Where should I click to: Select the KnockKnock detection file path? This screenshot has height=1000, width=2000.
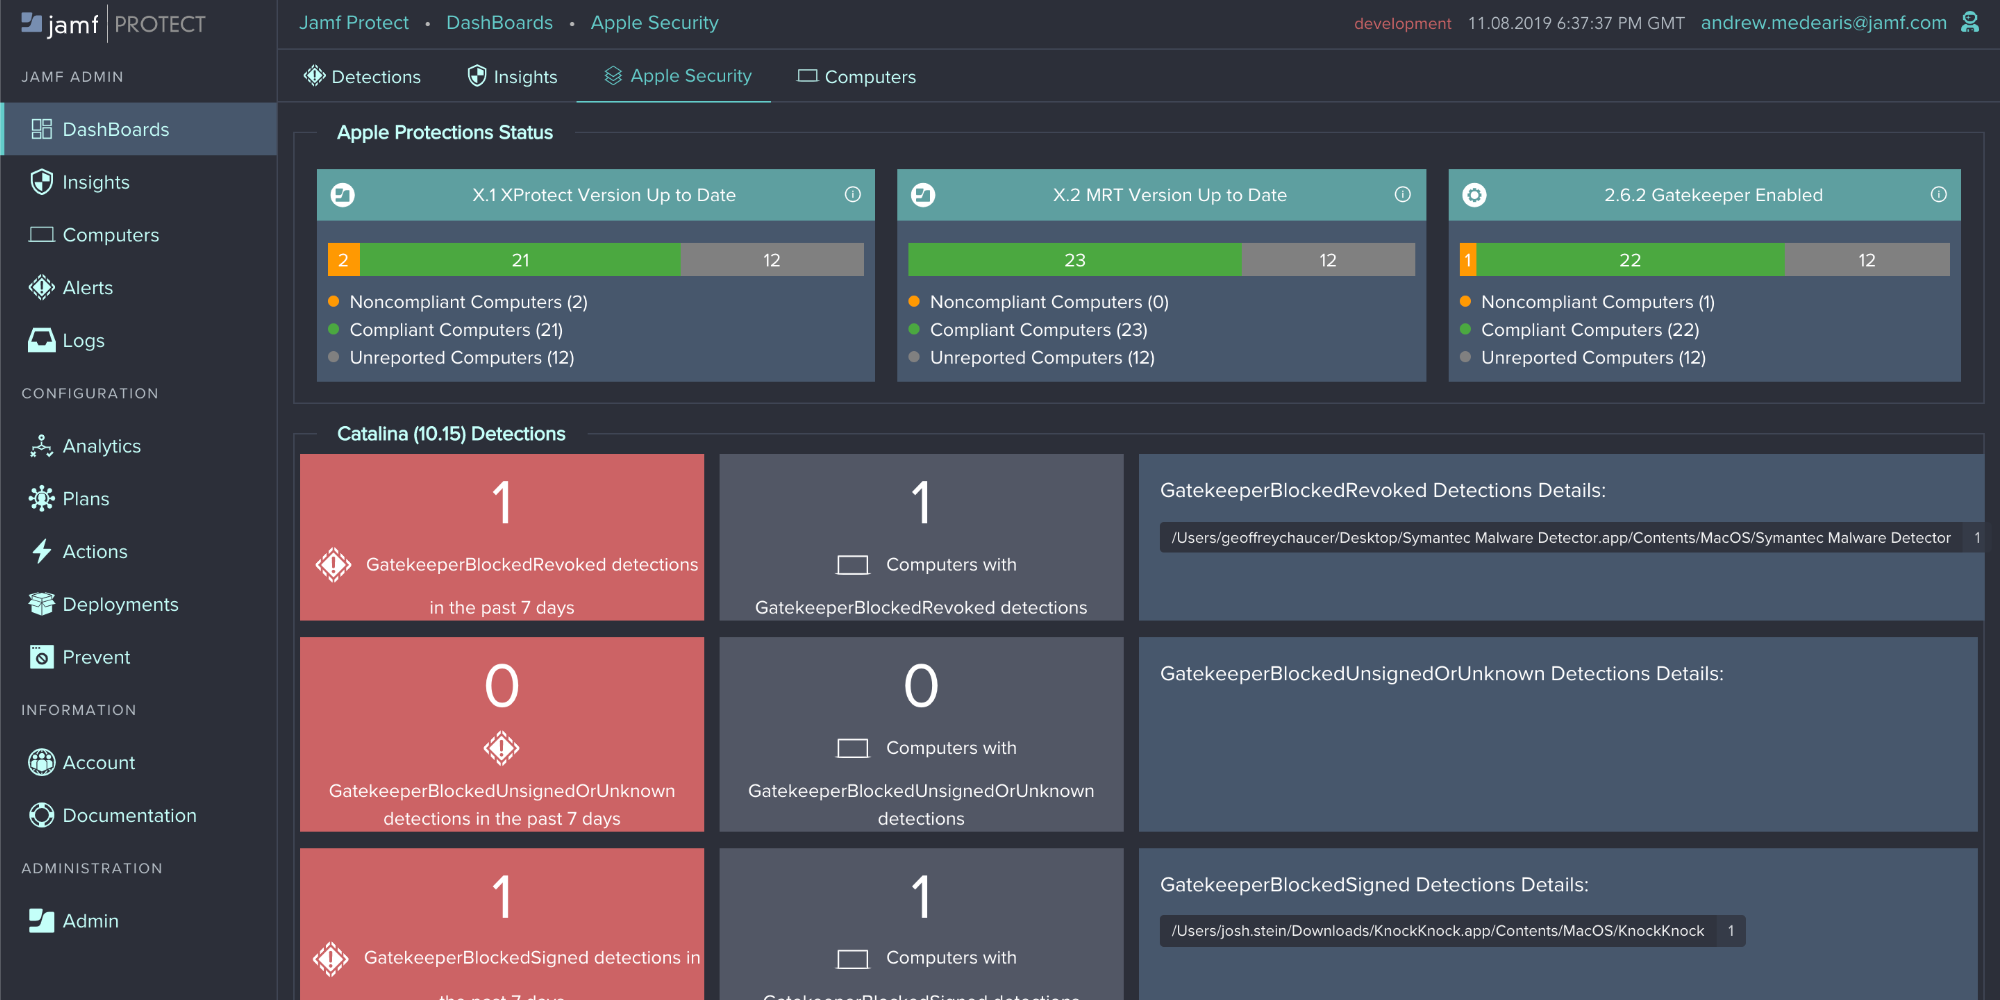tap(1438, 930)
